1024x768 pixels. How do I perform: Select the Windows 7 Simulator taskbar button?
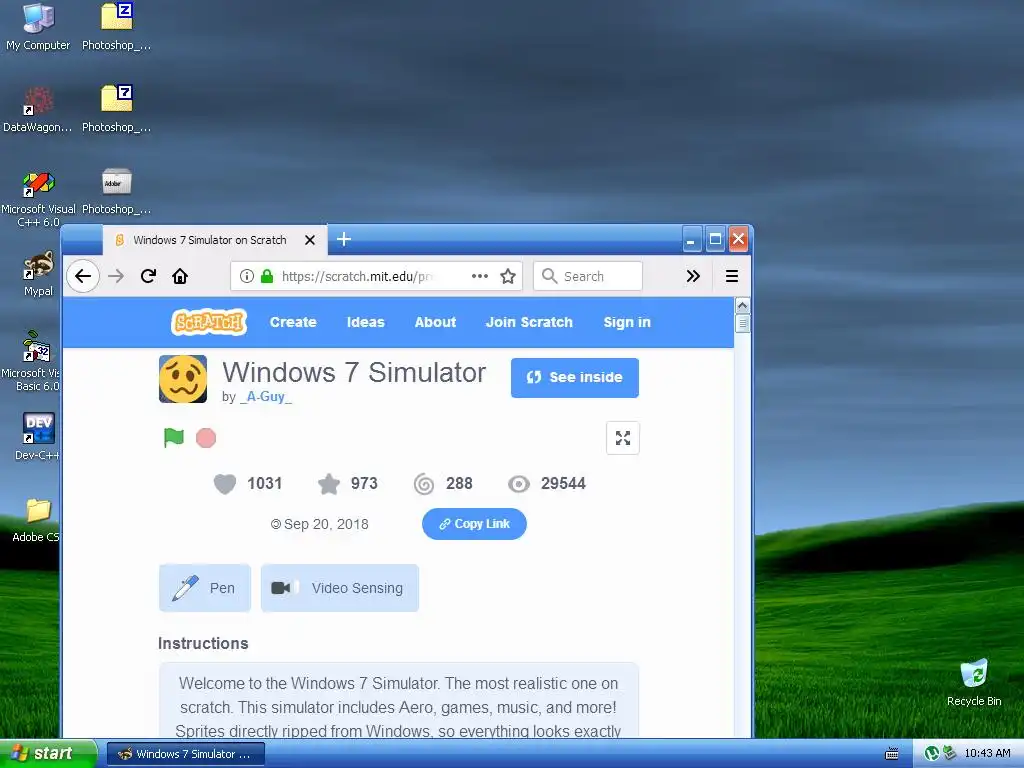click(186, 754)
